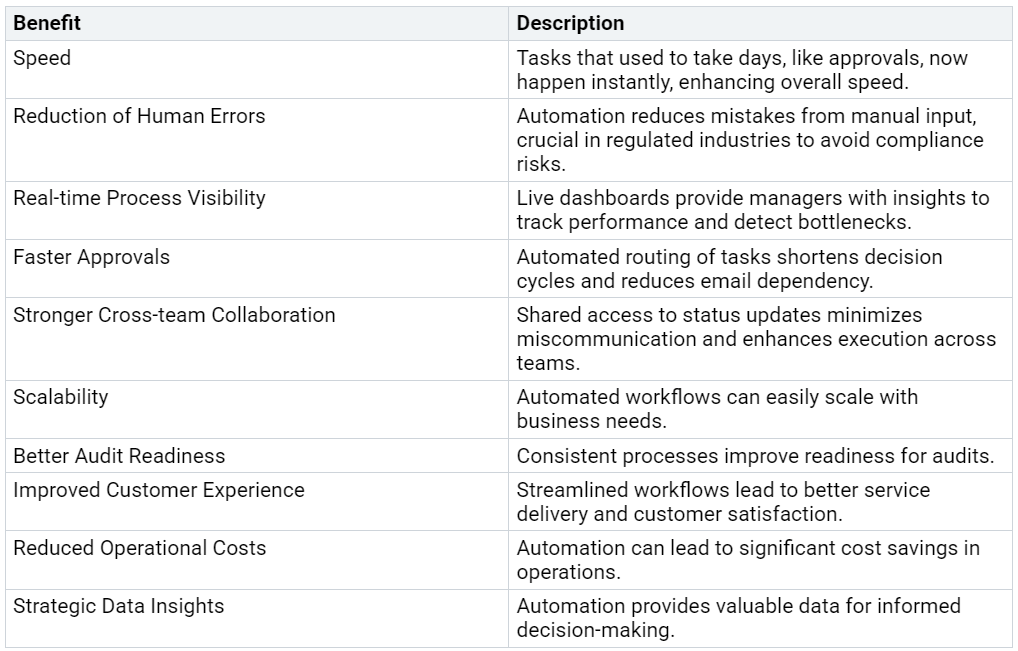Click the description about live dashboards

[x=752, y=209]
